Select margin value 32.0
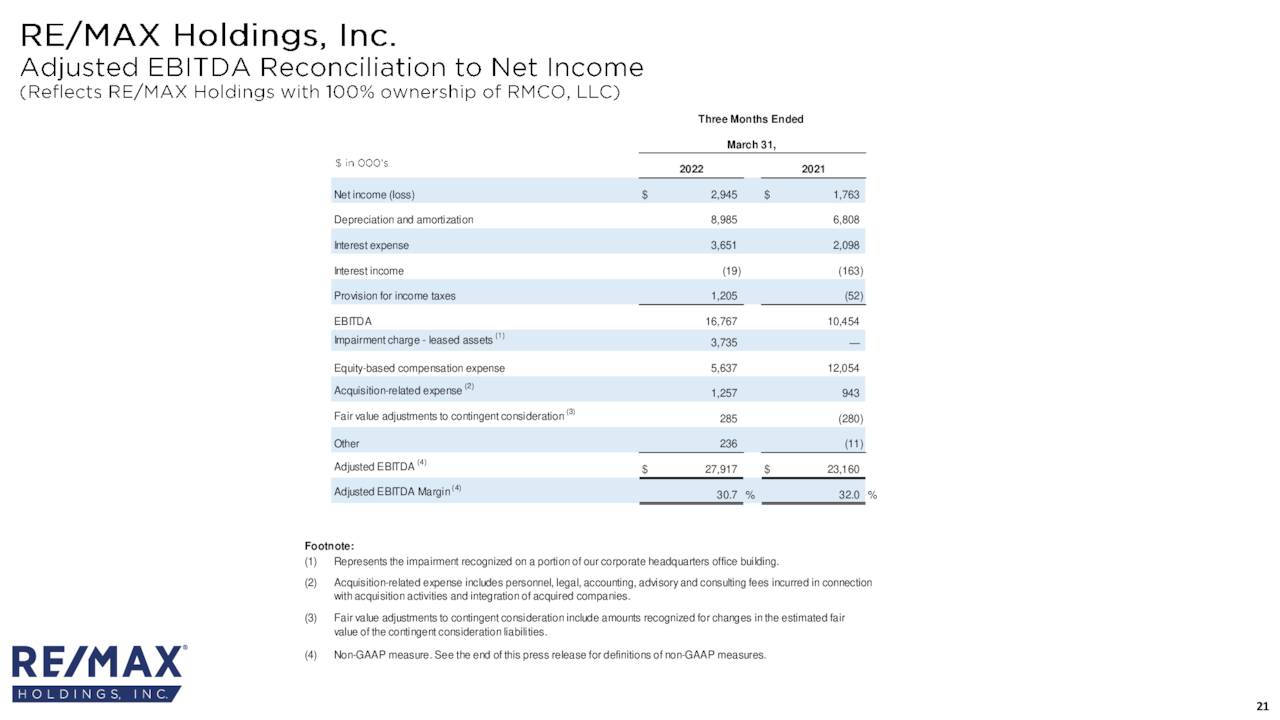Viewport: 1280px width, 720px height. (850, 494)
